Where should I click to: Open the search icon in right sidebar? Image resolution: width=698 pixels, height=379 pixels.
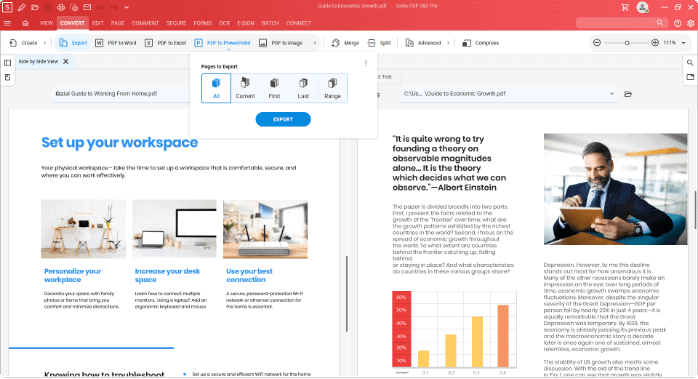point(690,63)
